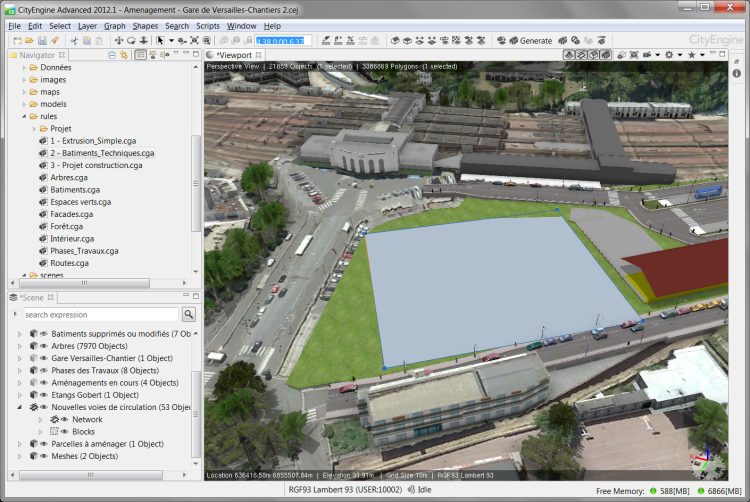Screen dimensions: 750x502
Task: Toggle visibility of Batiments supprimés ou modifiés layer
Action: [44, 334]
